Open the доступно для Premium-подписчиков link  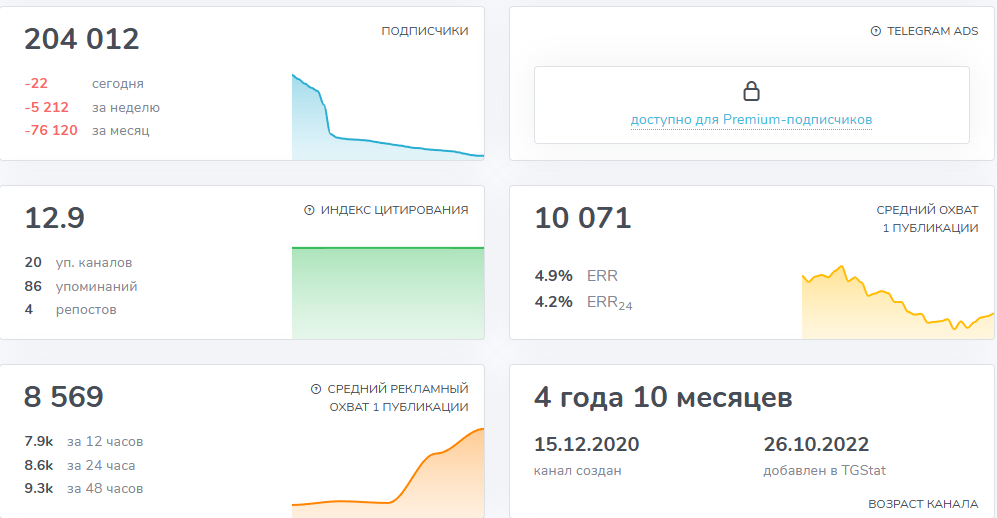point(751,120)
